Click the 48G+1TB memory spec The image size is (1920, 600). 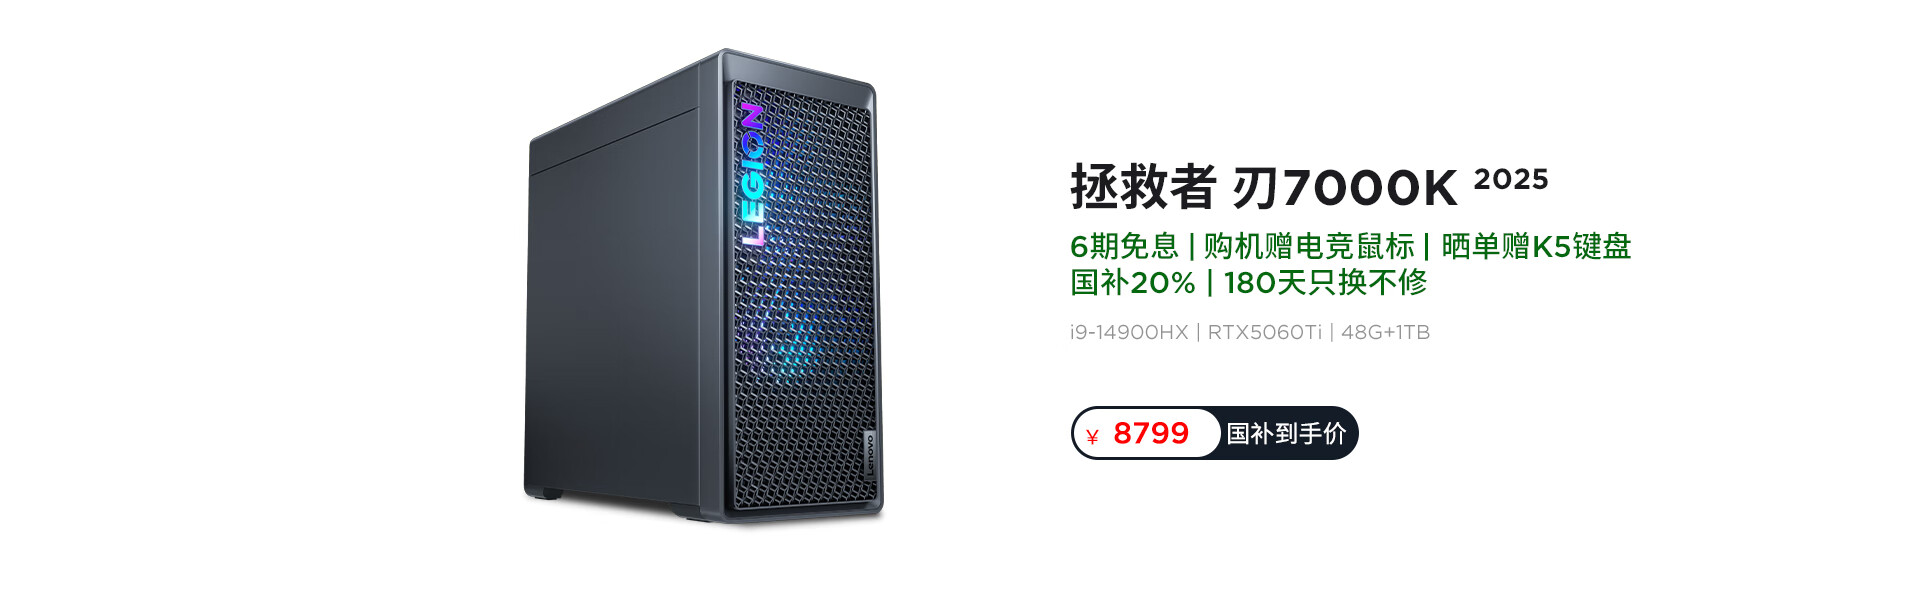pos(1385,332)
